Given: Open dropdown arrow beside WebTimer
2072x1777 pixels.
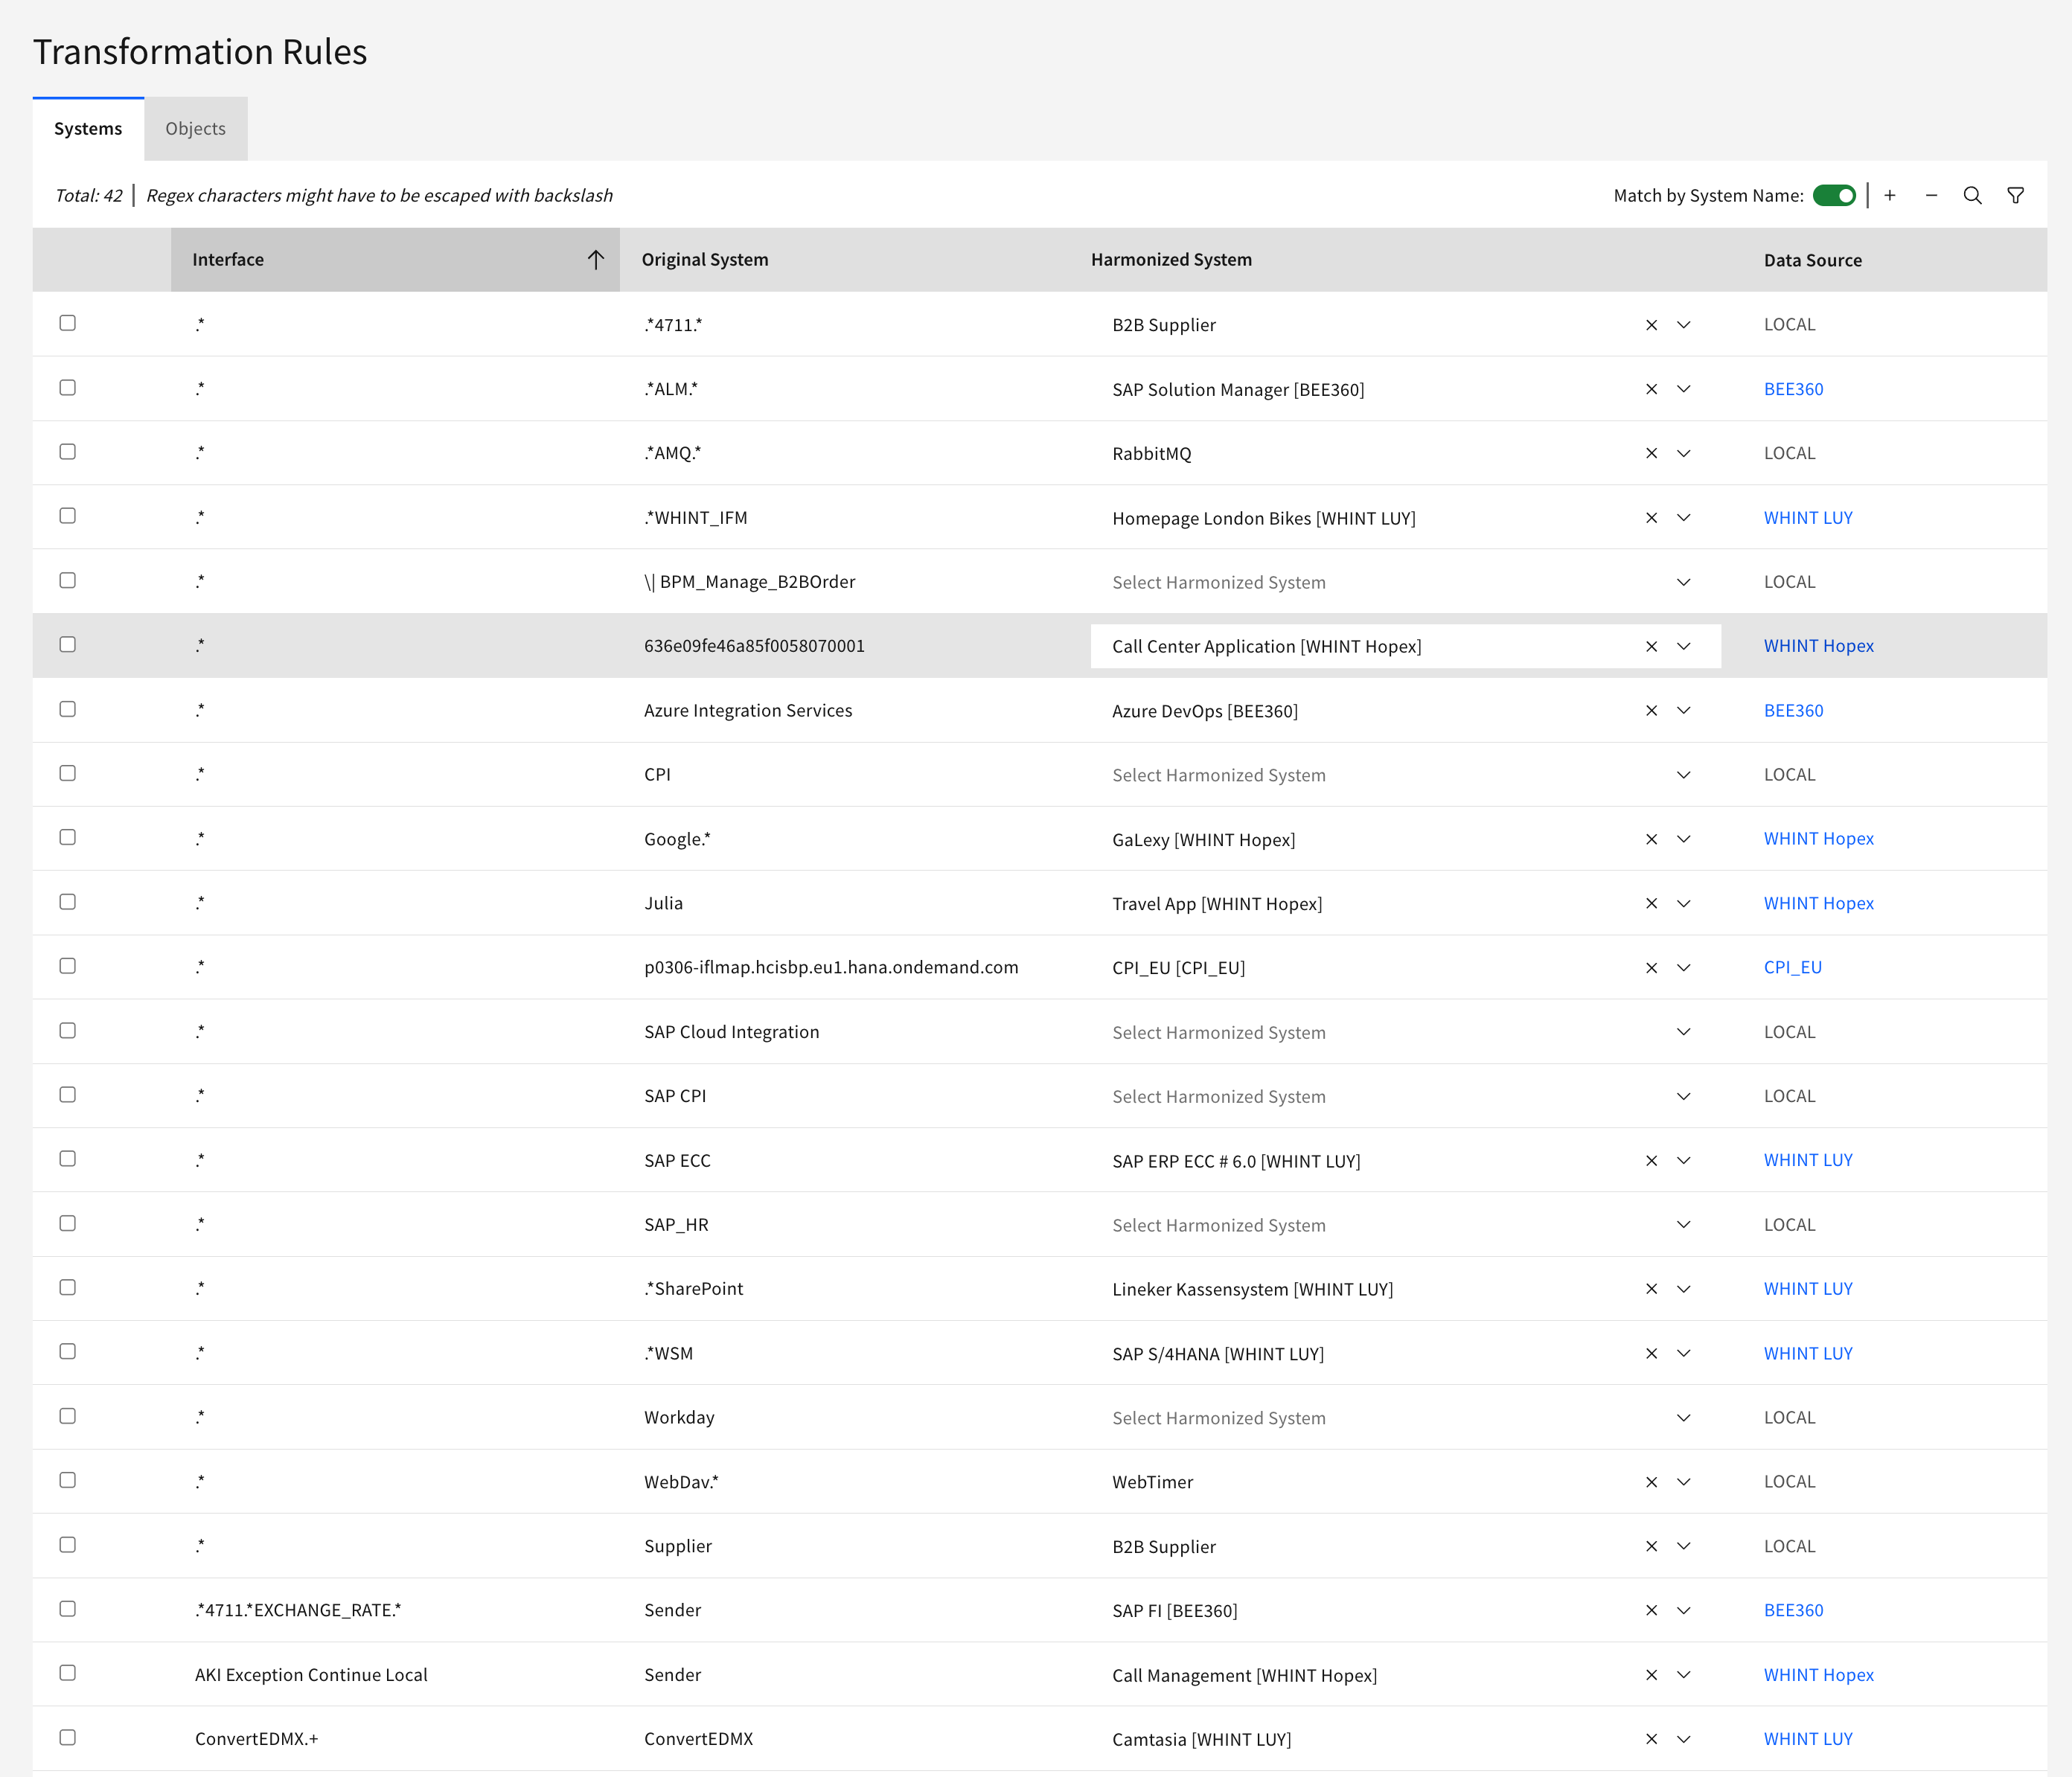Looking at the screenshot, I should point(1684,1482).
